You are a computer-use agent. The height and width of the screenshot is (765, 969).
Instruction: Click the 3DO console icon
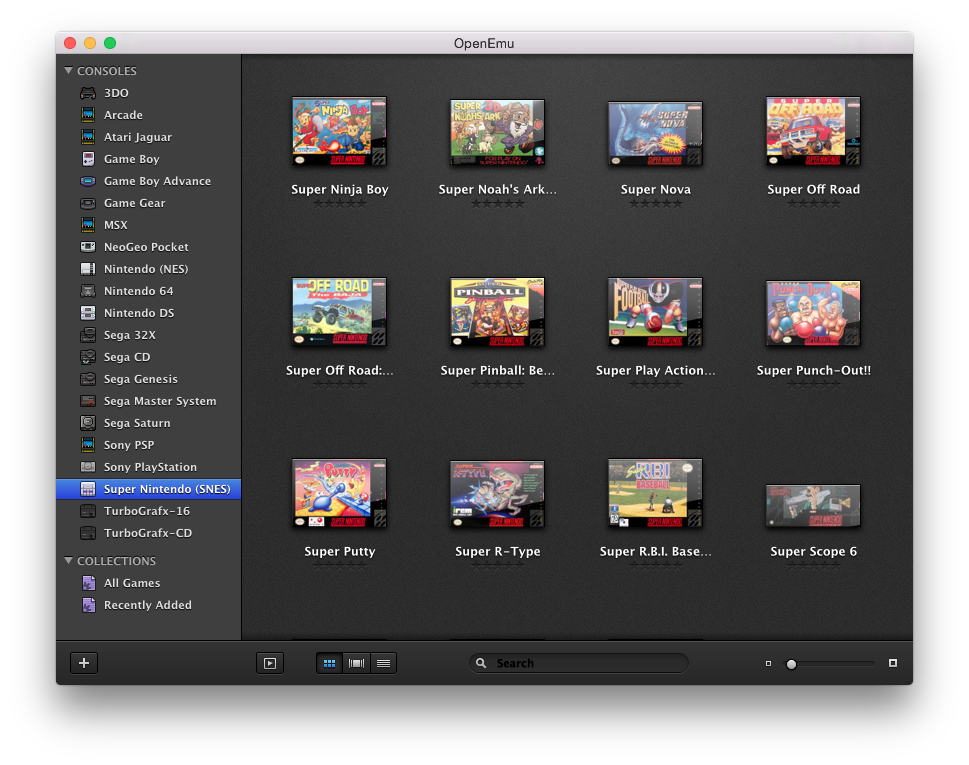pyautogui.click(x=88, y=93)
